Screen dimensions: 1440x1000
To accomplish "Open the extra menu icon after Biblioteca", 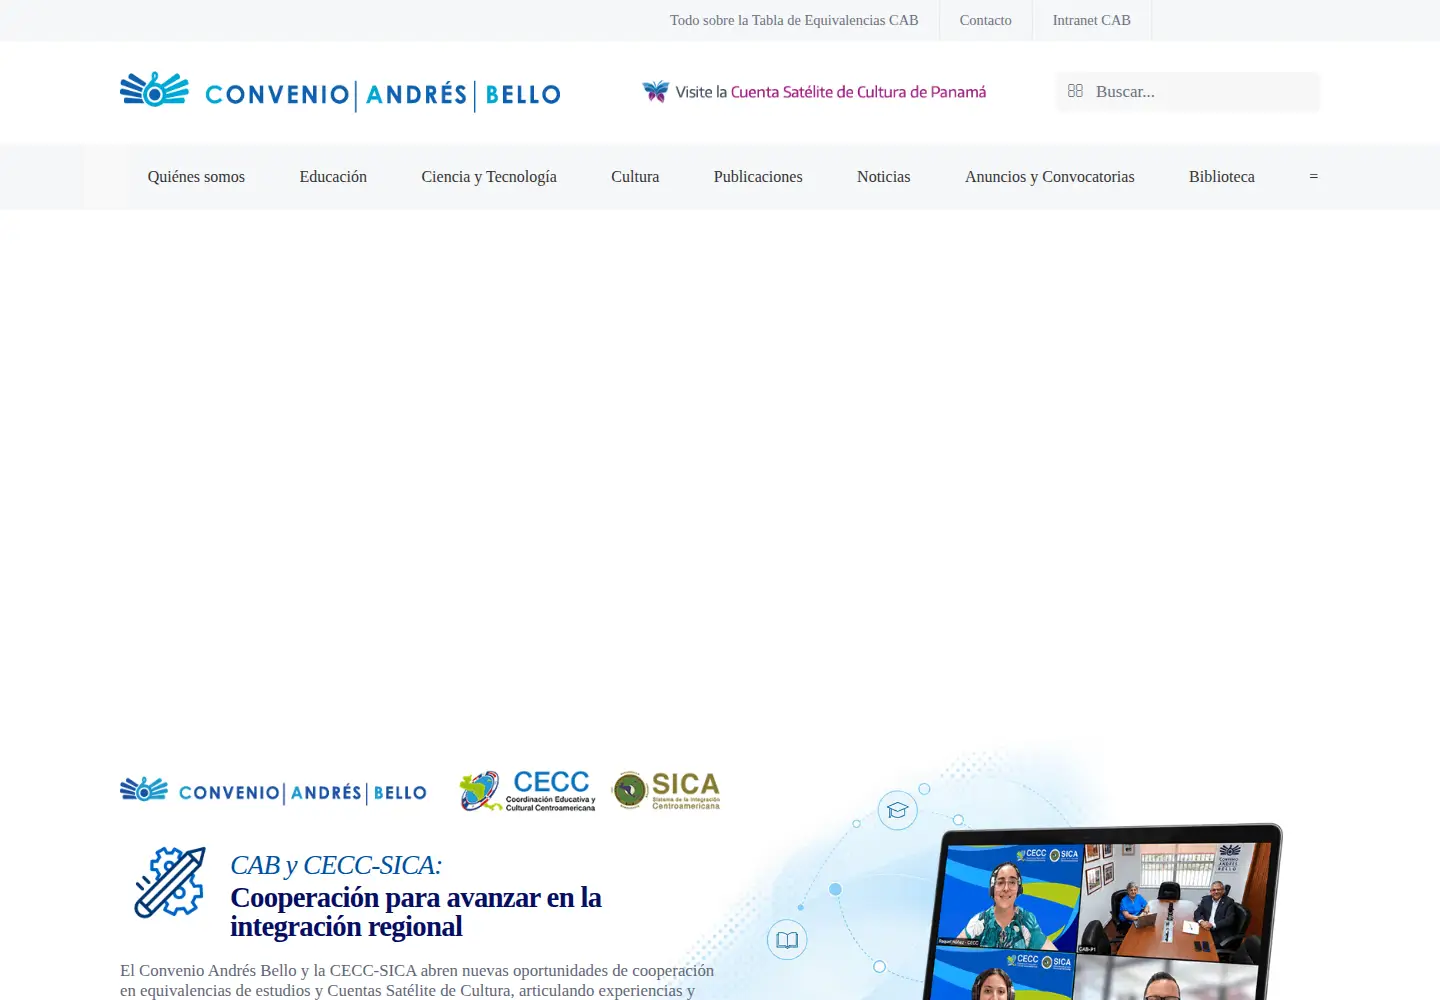I will [x=1314, y=177].
